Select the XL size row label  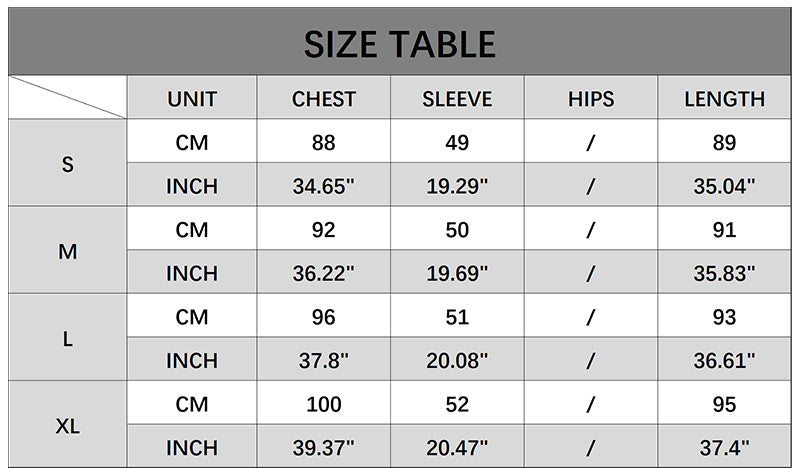[x=68, y=425]
